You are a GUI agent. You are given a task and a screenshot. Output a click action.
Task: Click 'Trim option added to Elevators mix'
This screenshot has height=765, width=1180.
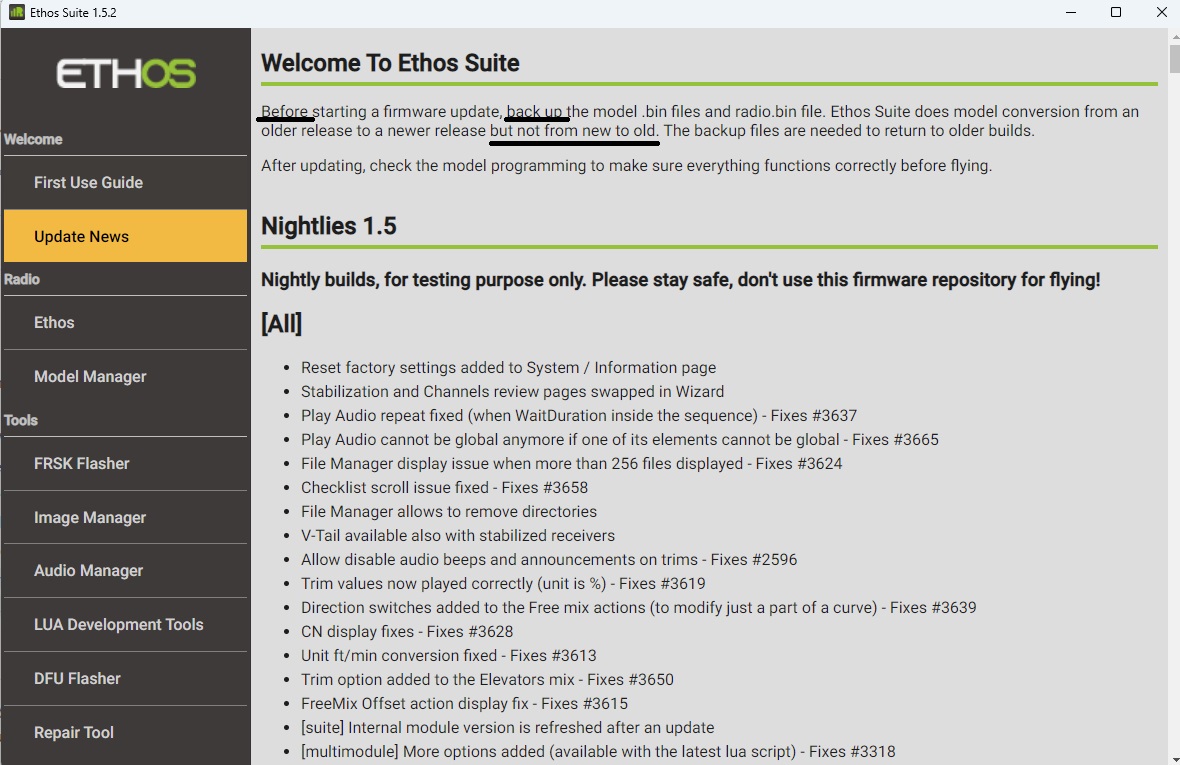[x=487, y=680]
